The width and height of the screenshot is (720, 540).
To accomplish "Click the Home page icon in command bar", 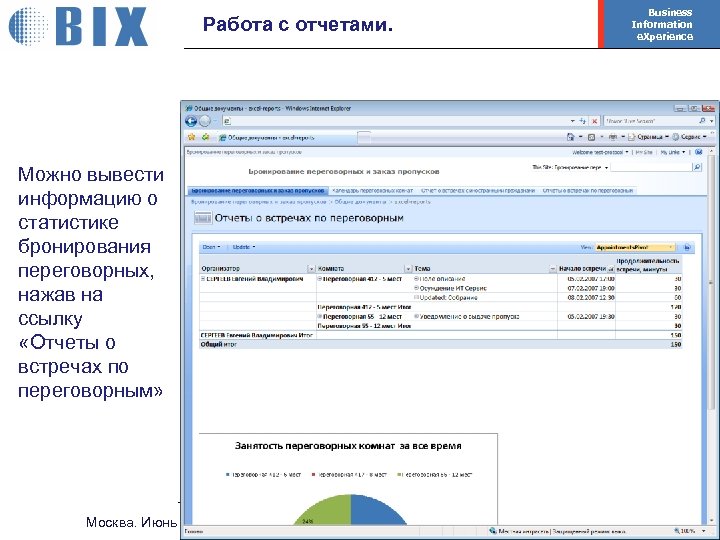I will point(571,137).
